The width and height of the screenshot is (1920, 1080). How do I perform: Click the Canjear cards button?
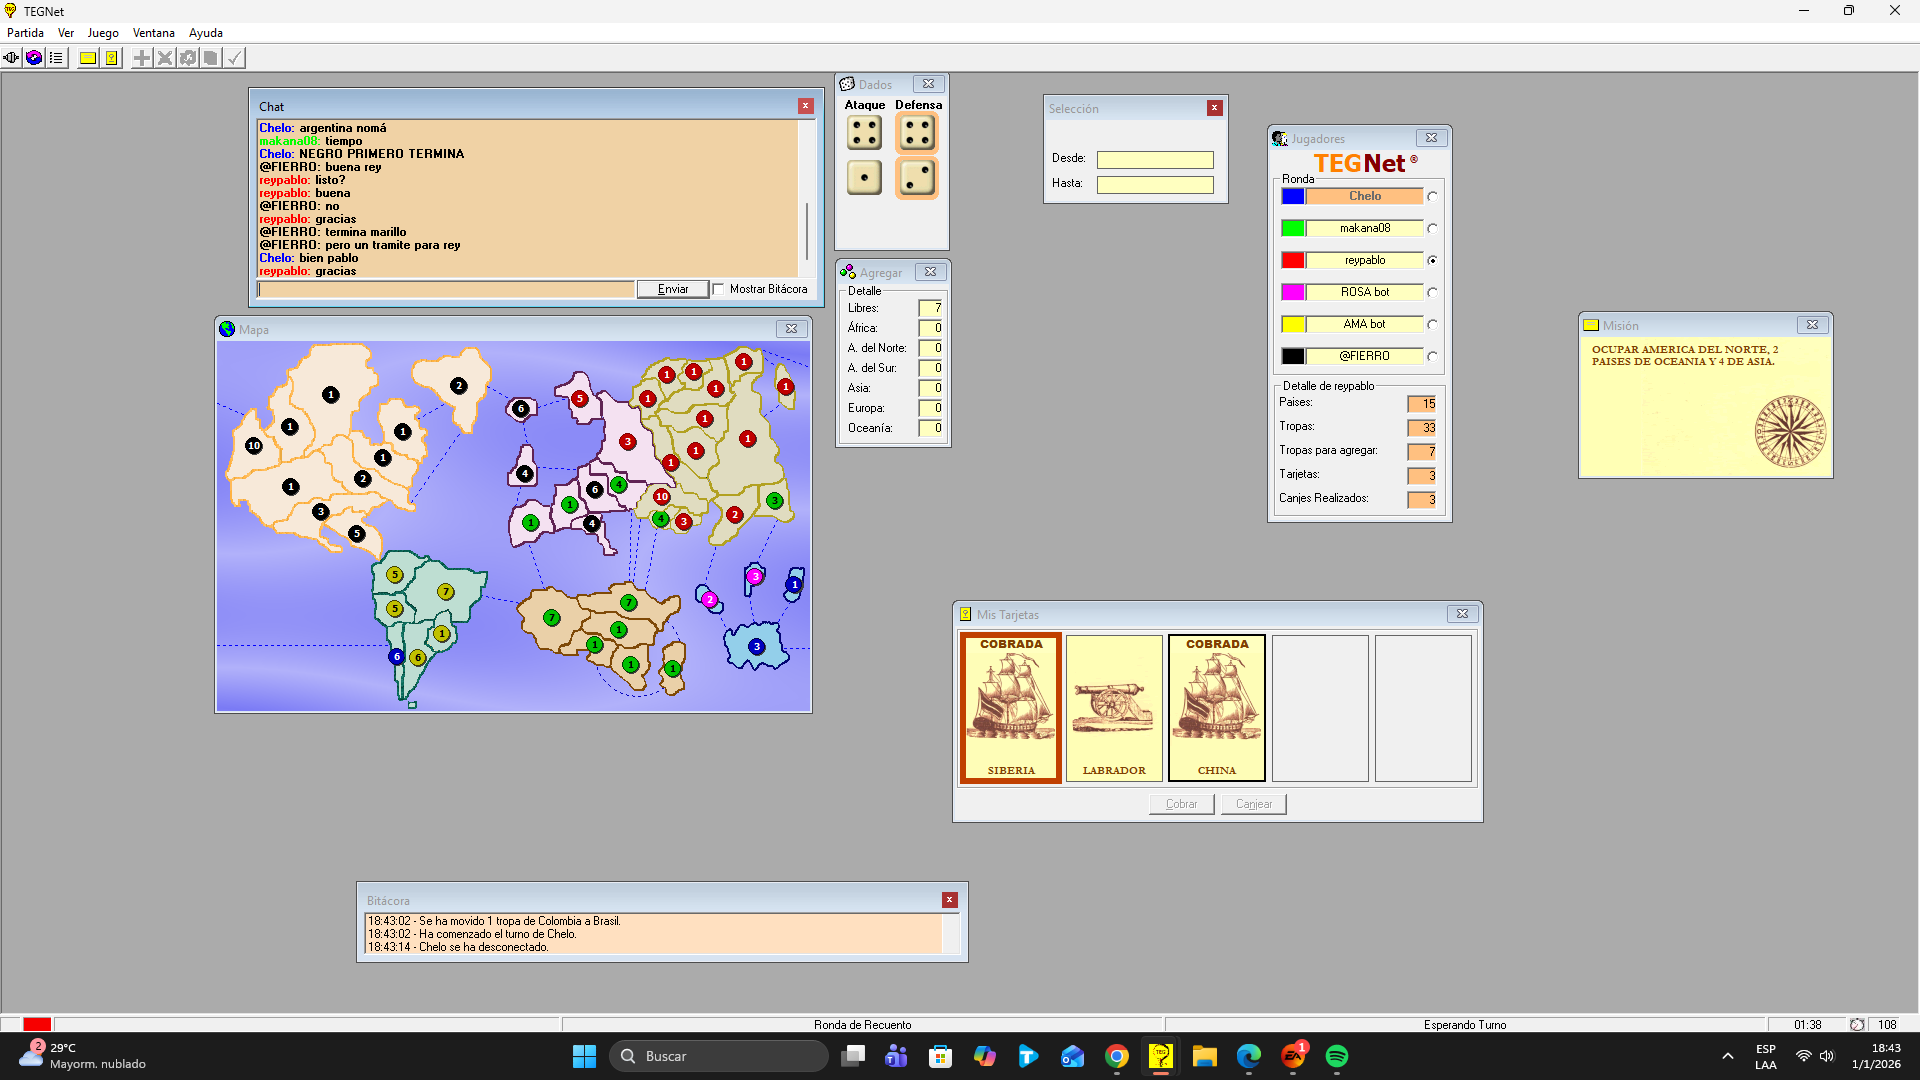[x=1253, y=804]
